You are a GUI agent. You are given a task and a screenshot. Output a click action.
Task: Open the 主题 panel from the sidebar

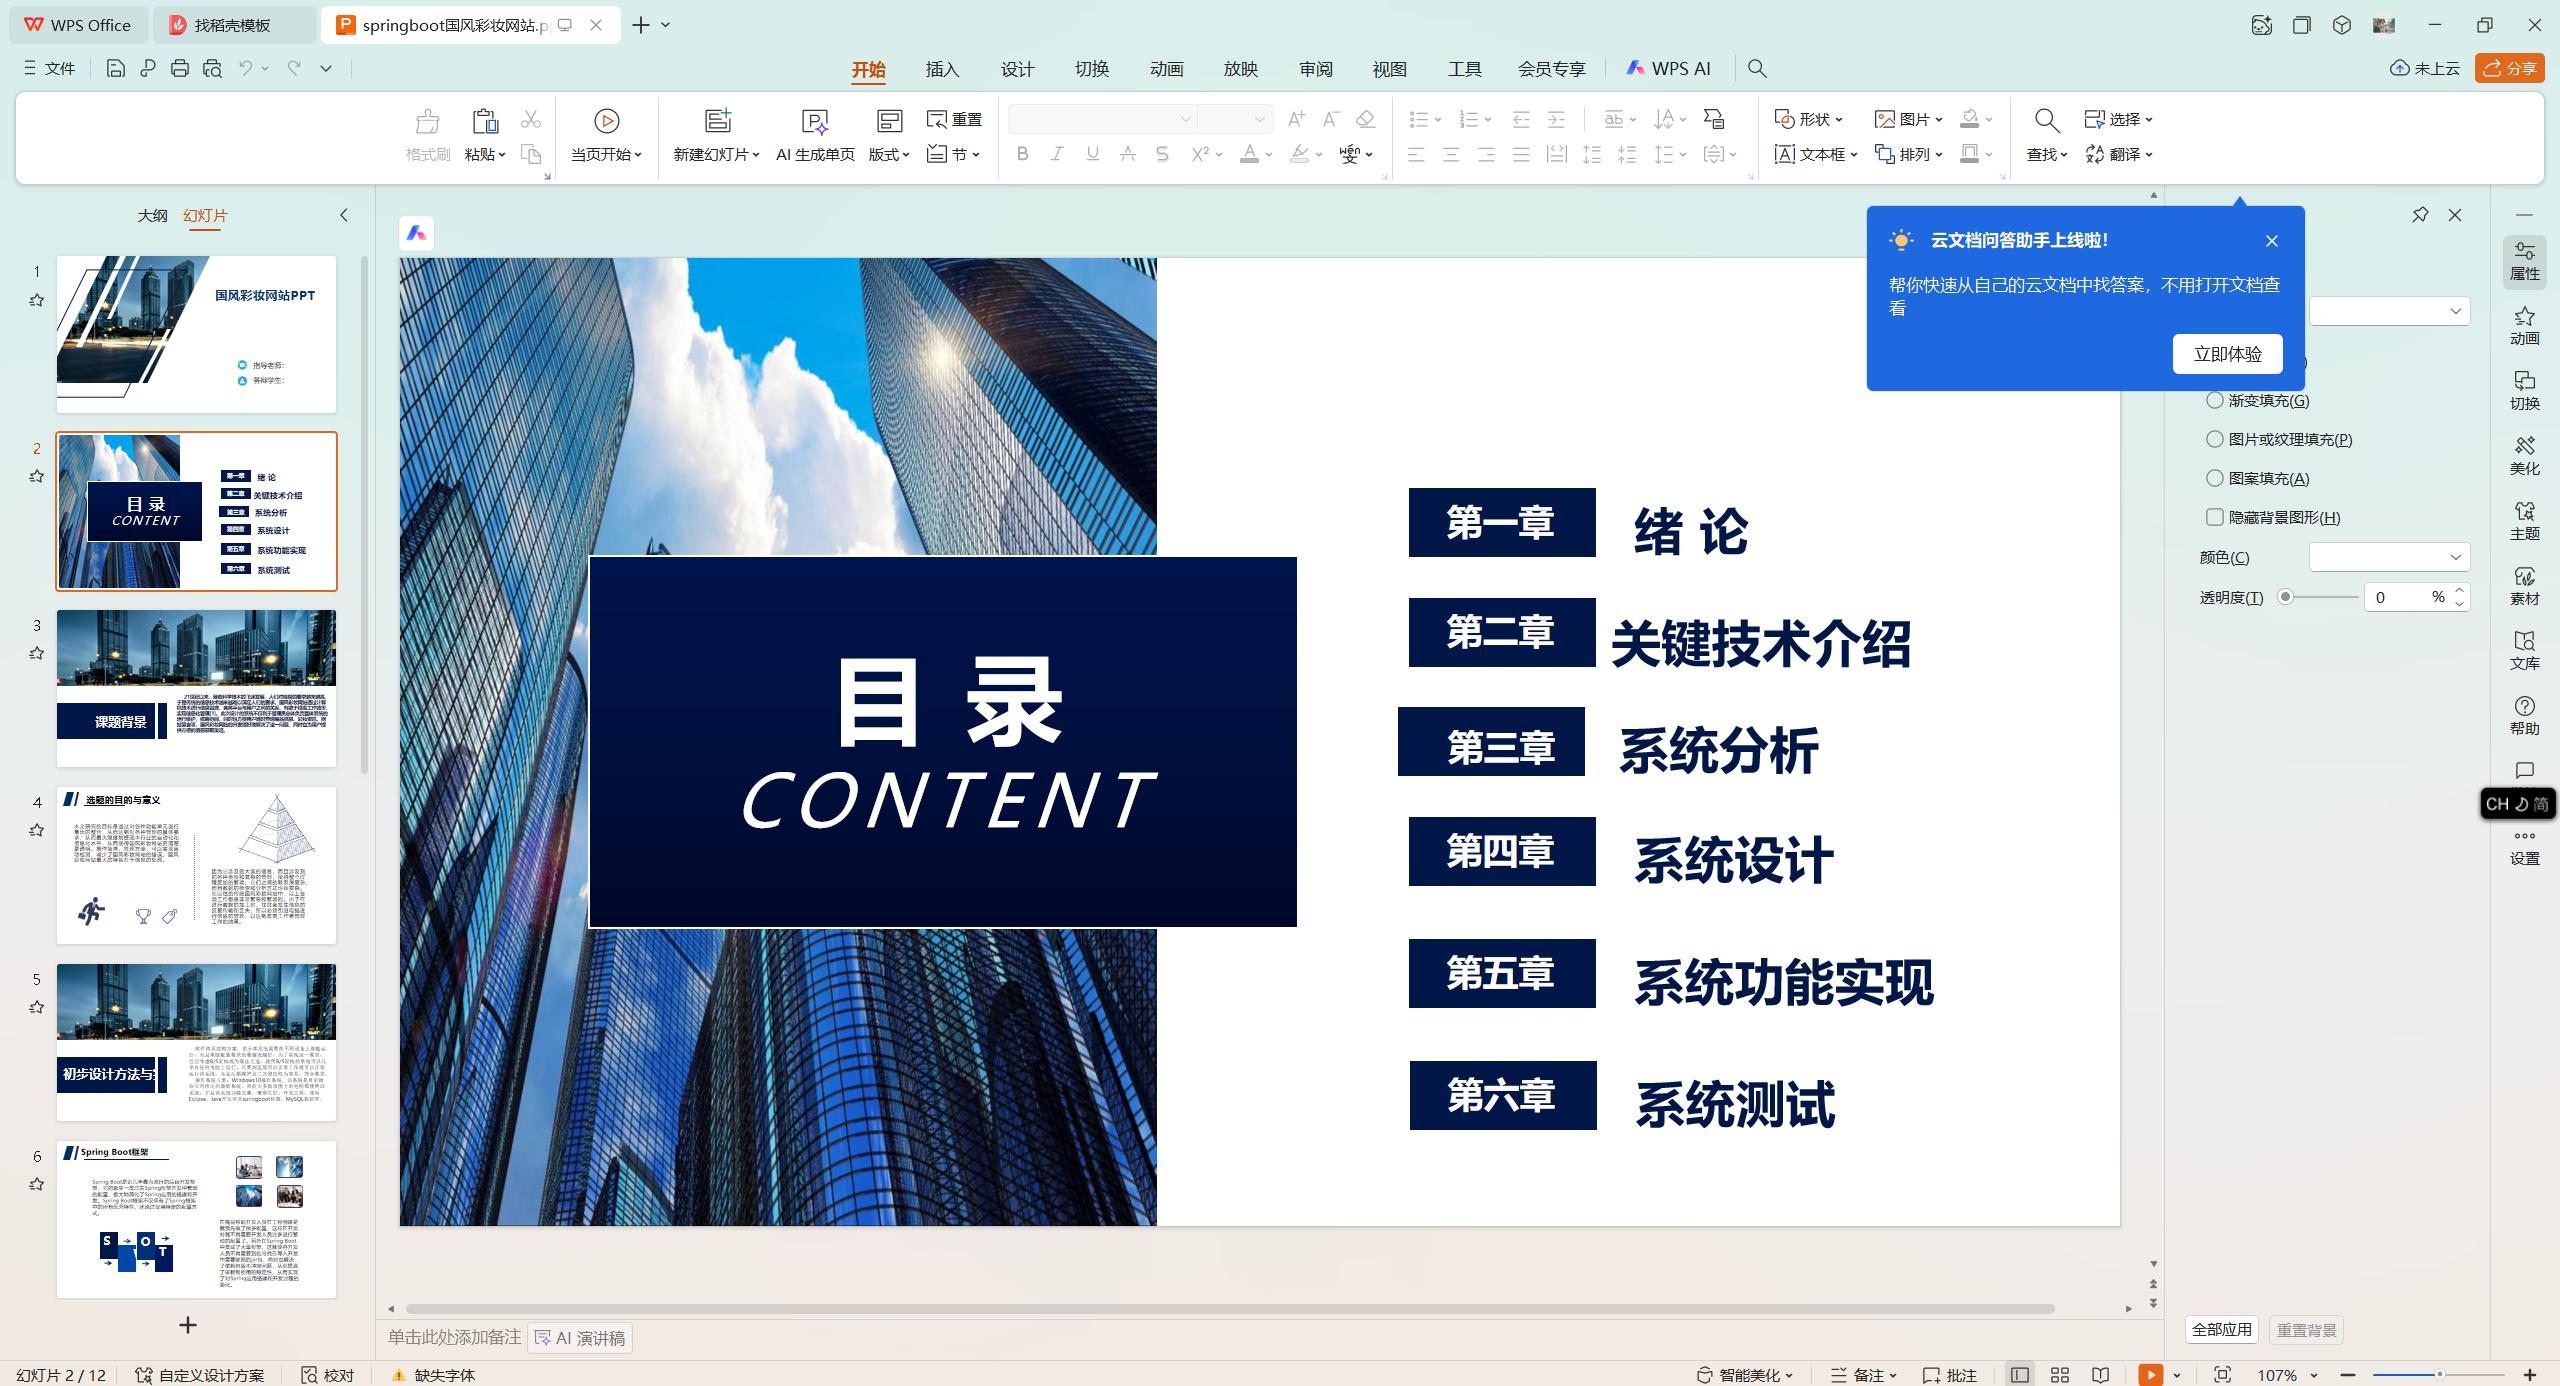click(x=2524, y=522)
